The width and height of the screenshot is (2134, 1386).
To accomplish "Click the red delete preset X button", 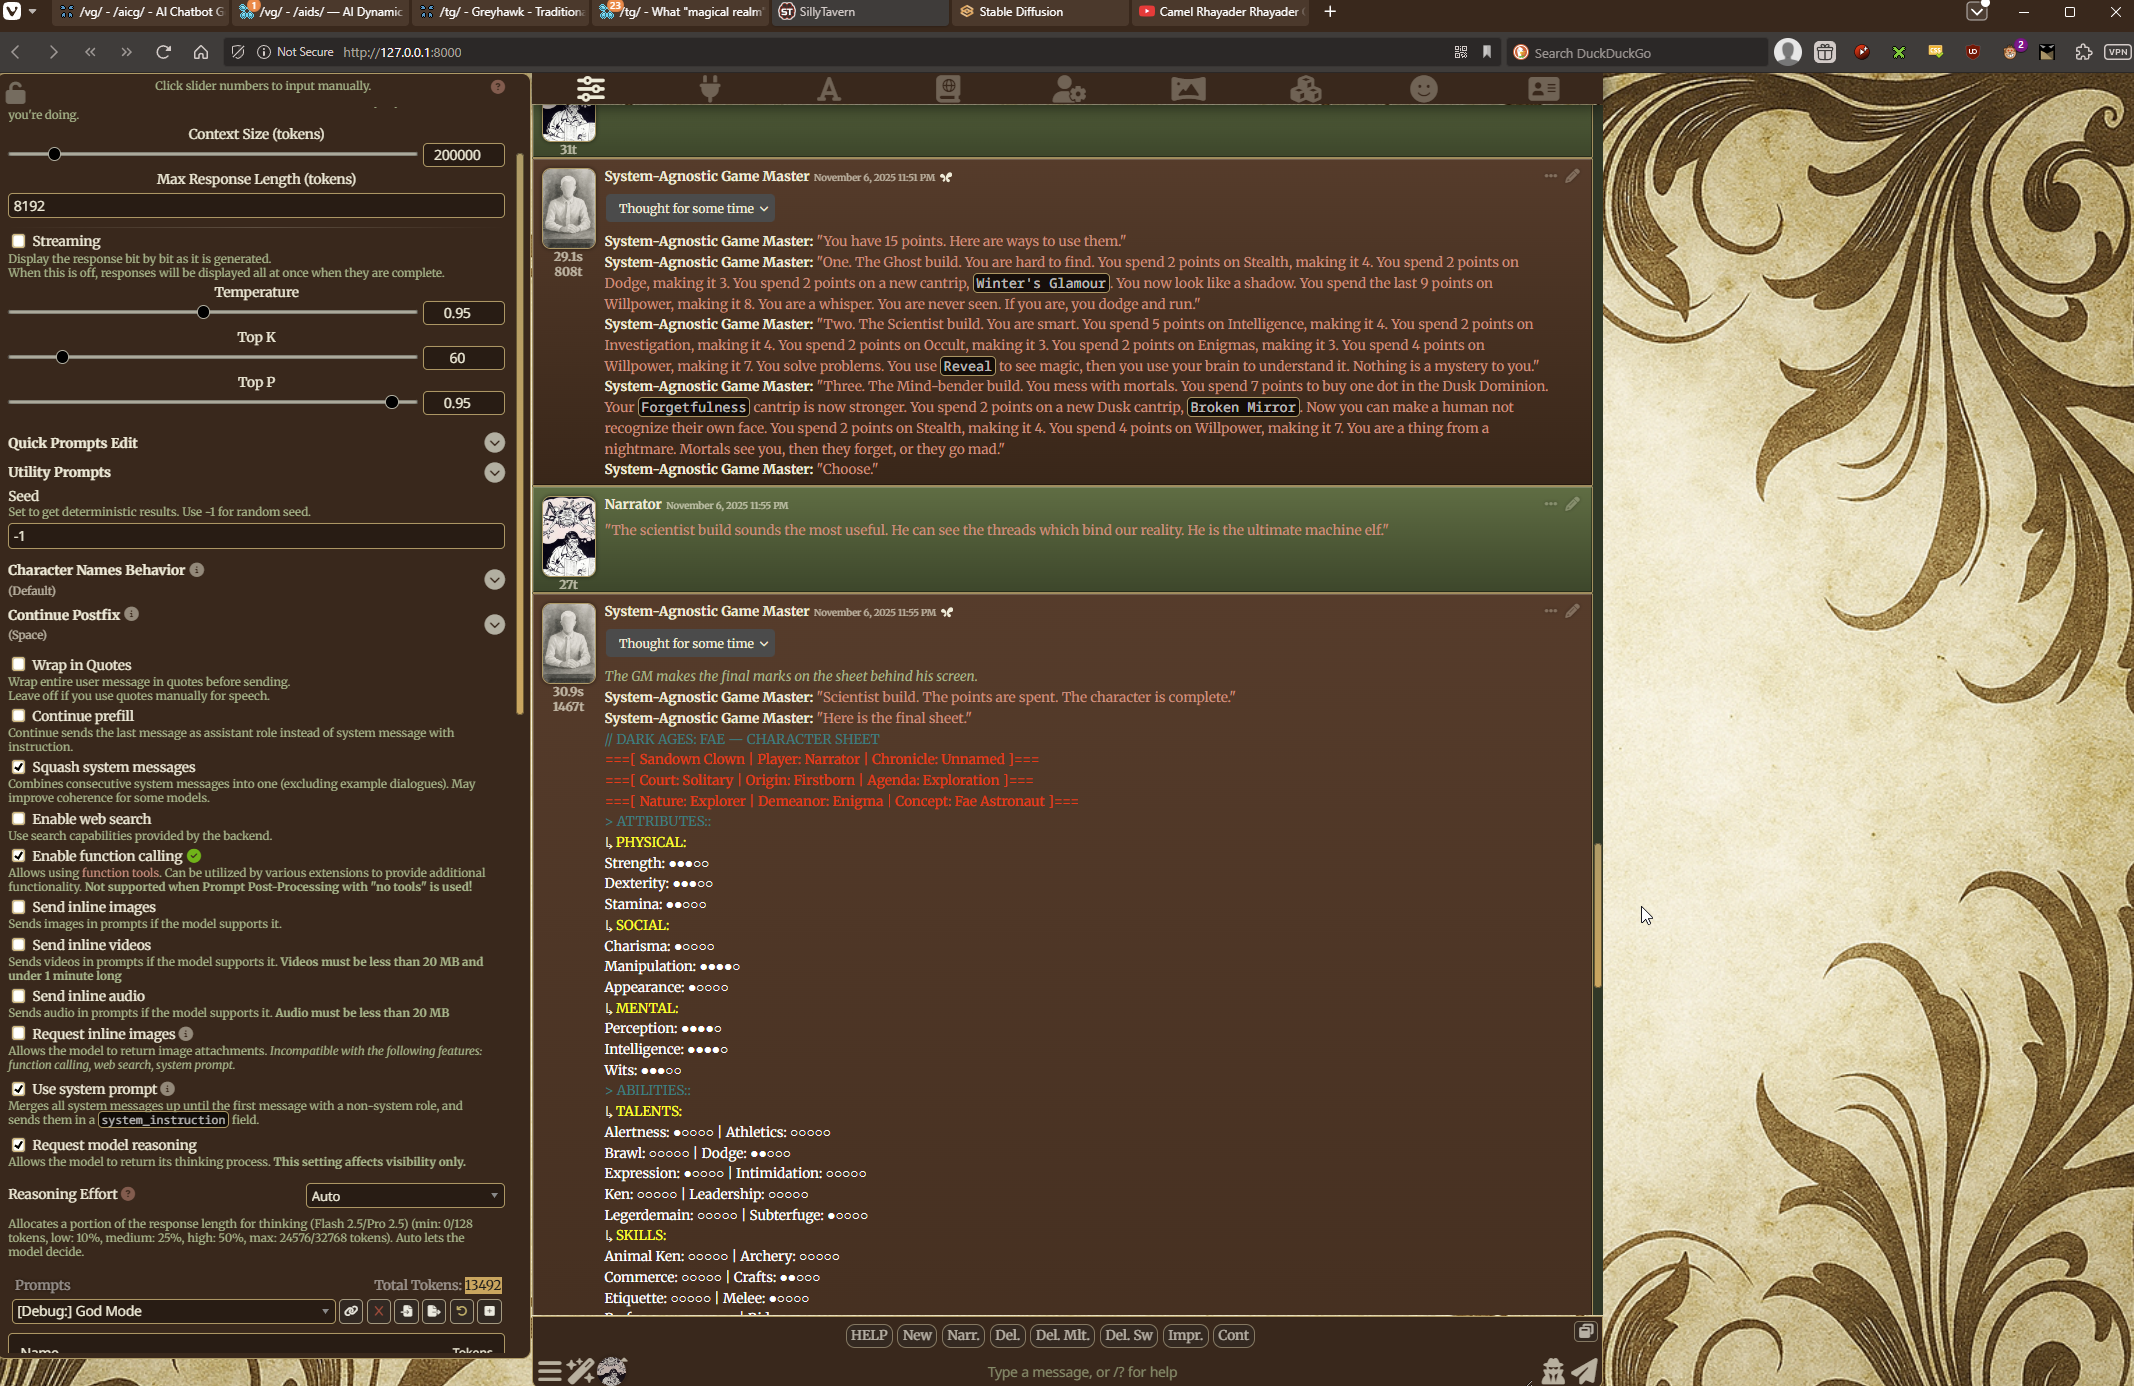I will [379, 1311].
